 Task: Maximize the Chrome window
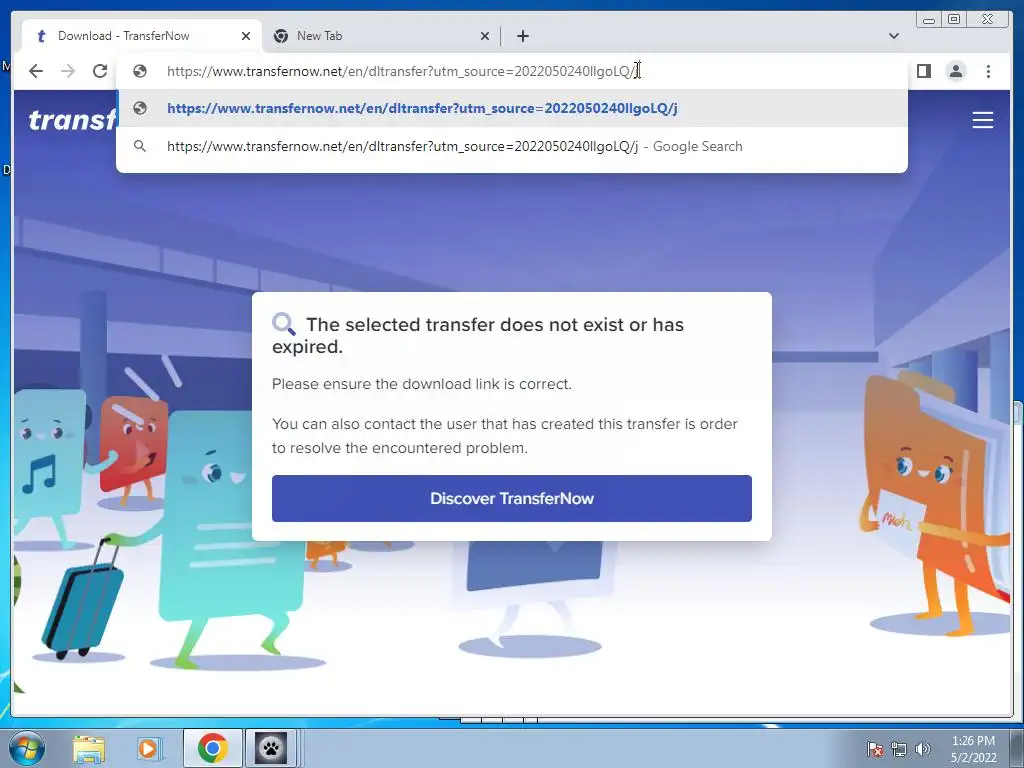click(954, 20)
